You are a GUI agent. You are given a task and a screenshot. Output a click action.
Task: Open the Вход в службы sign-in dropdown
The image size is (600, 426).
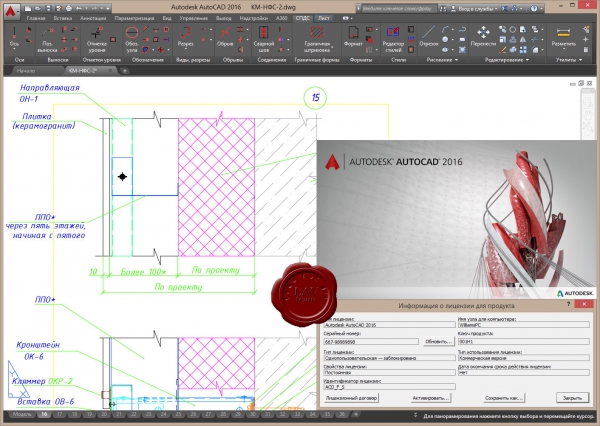pyautogui.click(x=474, y=8)
